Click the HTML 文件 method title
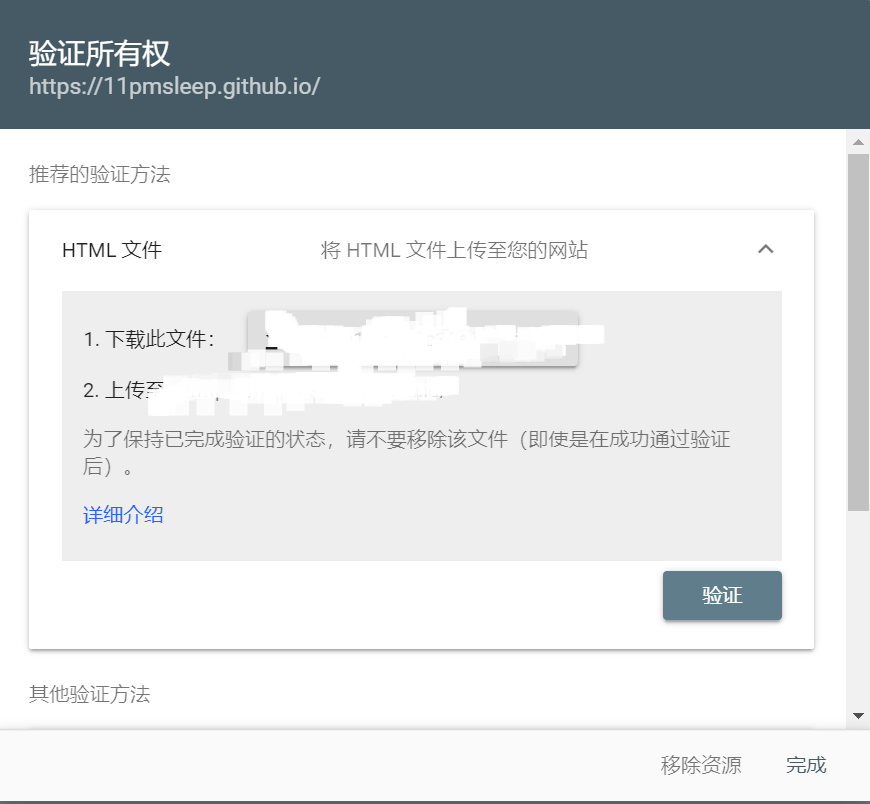The width and height of the screenshot is (870, 804). pyautogui.click(x=112, y=250)
